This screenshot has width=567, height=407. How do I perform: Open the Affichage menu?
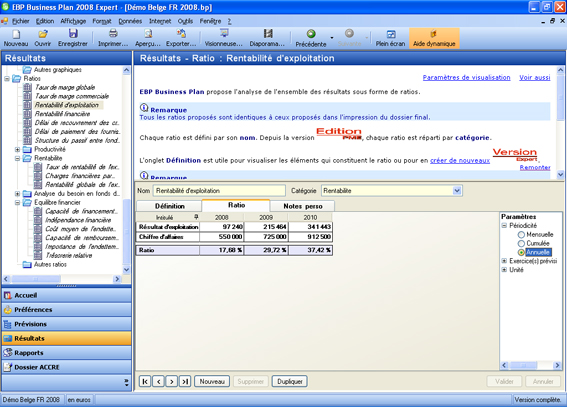pyautogui.click(x=73, y=21)
